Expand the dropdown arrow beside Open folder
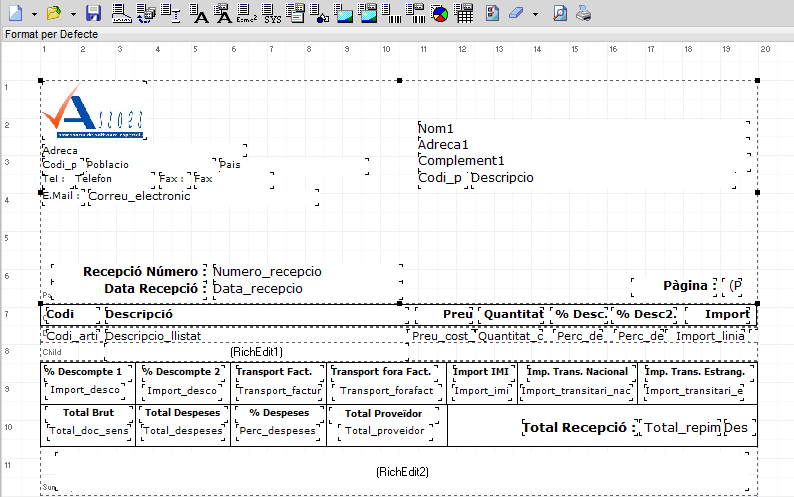Viewport: 794px width, 497px height. (73, 14)
